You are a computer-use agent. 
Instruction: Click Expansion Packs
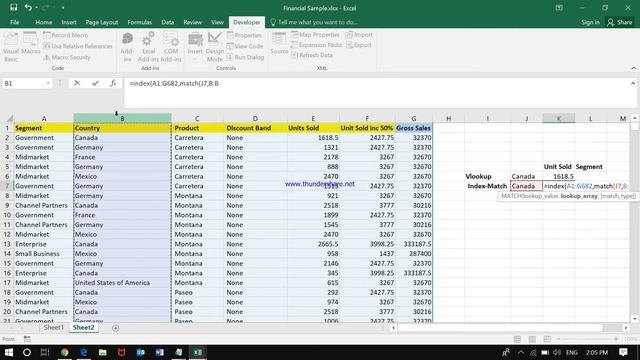pos(317,45)
